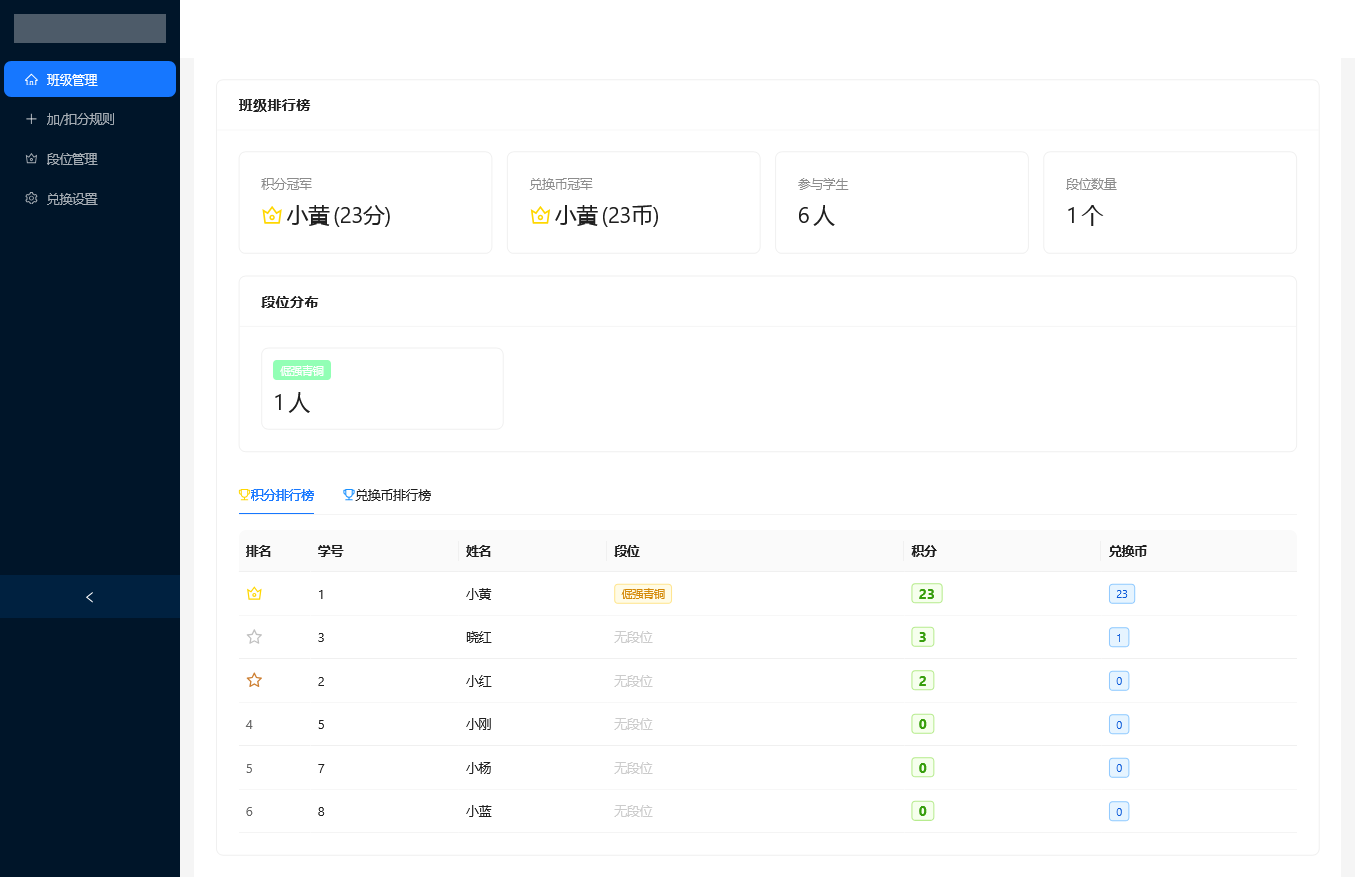Screen dimensions: 1355x877
Task: Open 段位管理 menu item
Action: (x=90, y=159)
